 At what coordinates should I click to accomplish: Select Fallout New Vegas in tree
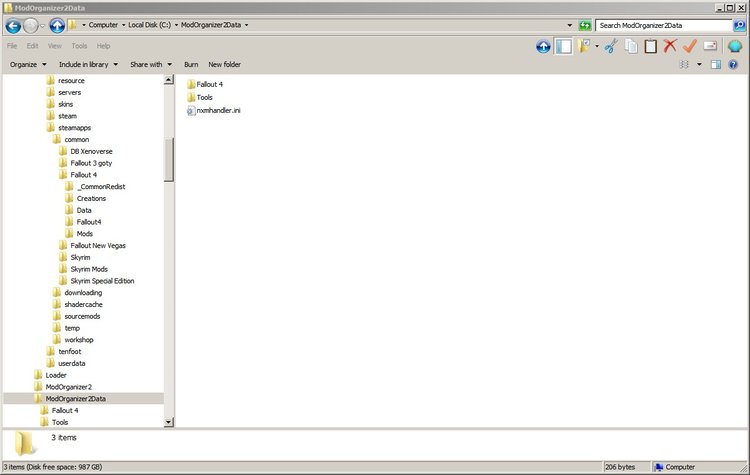[x=98, y=245]
